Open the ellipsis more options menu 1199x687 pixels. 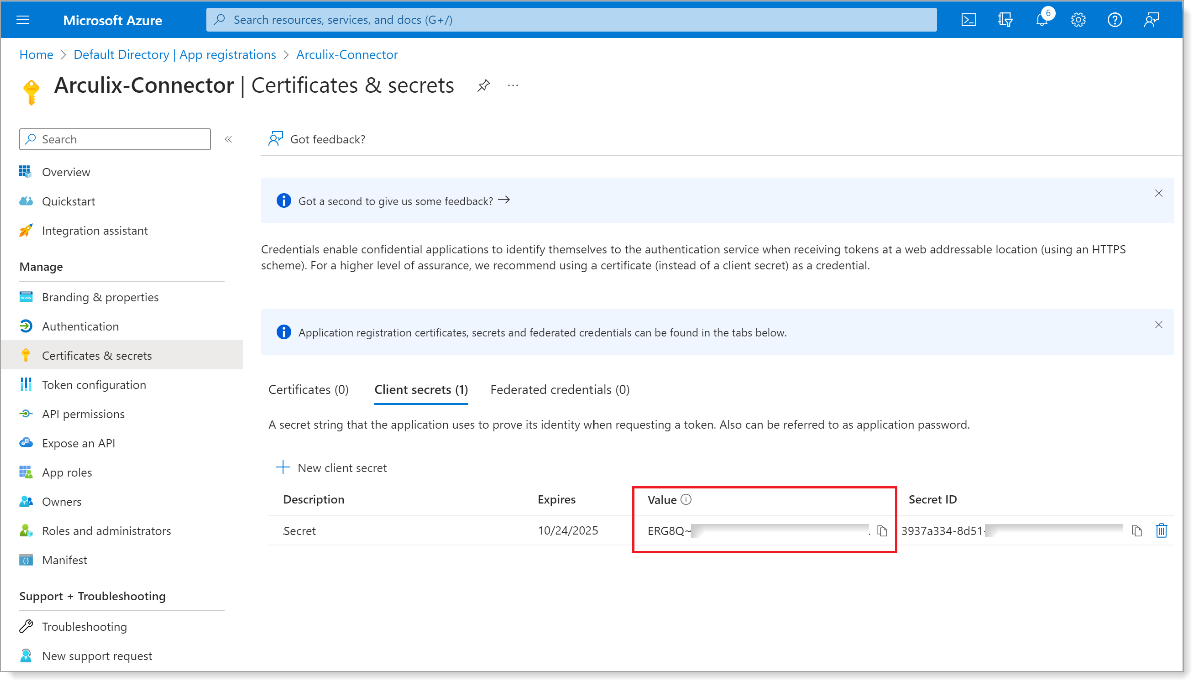tap(513, 86)
